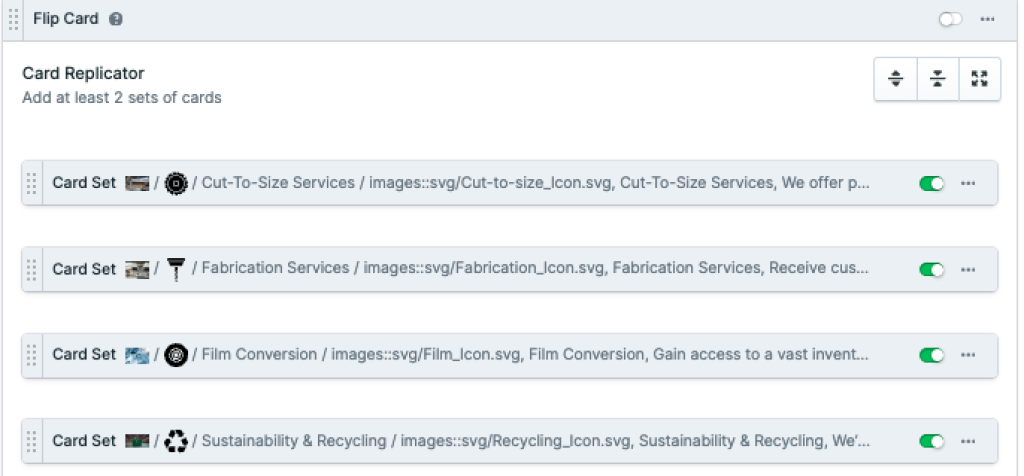Click the Cut-To-Size Services card drag handle
1024x476 pixels.
32,183
